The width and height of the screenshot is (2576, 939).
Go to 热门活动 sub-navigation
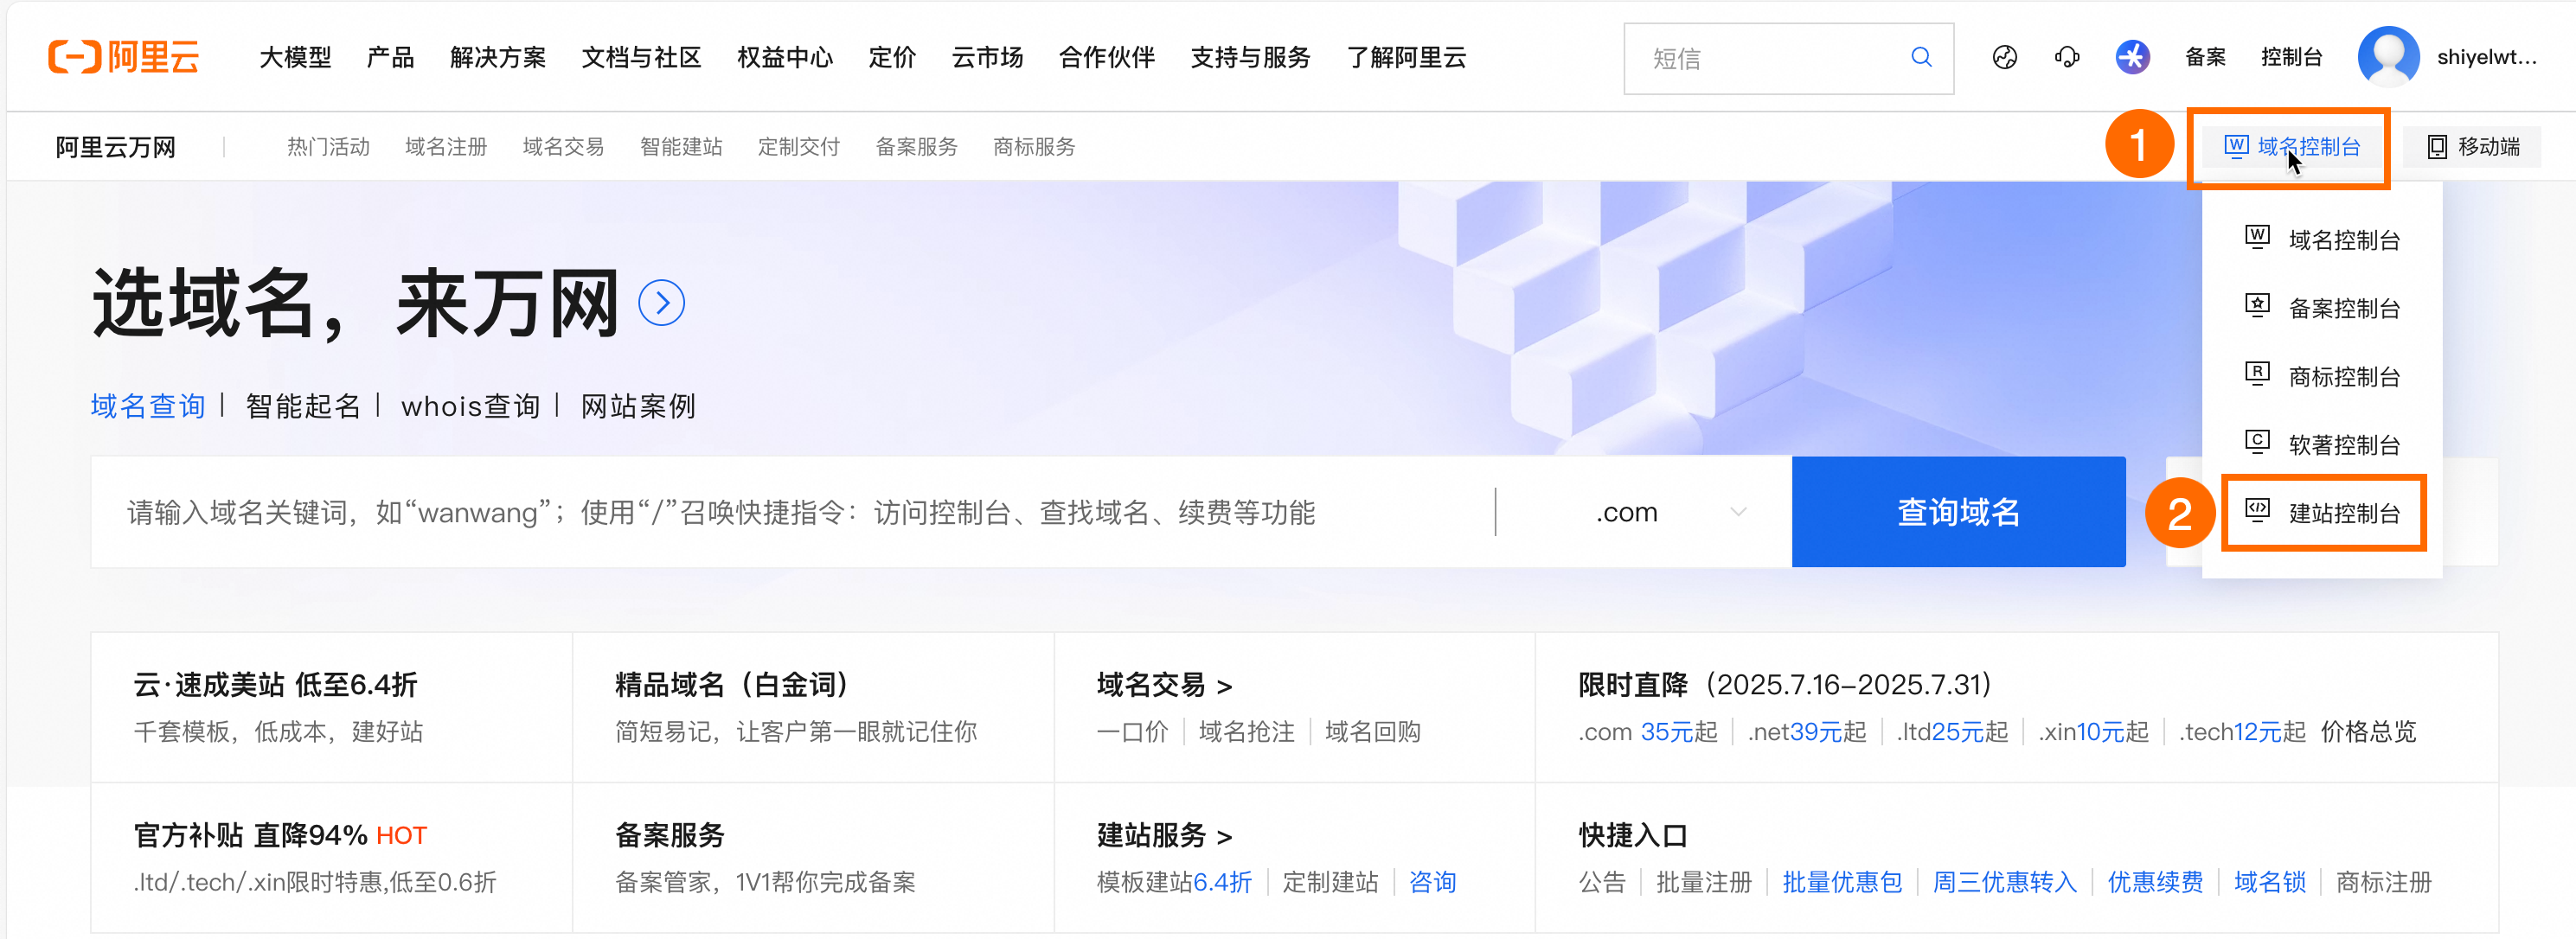pyautogui.click(x=328, y=147)
